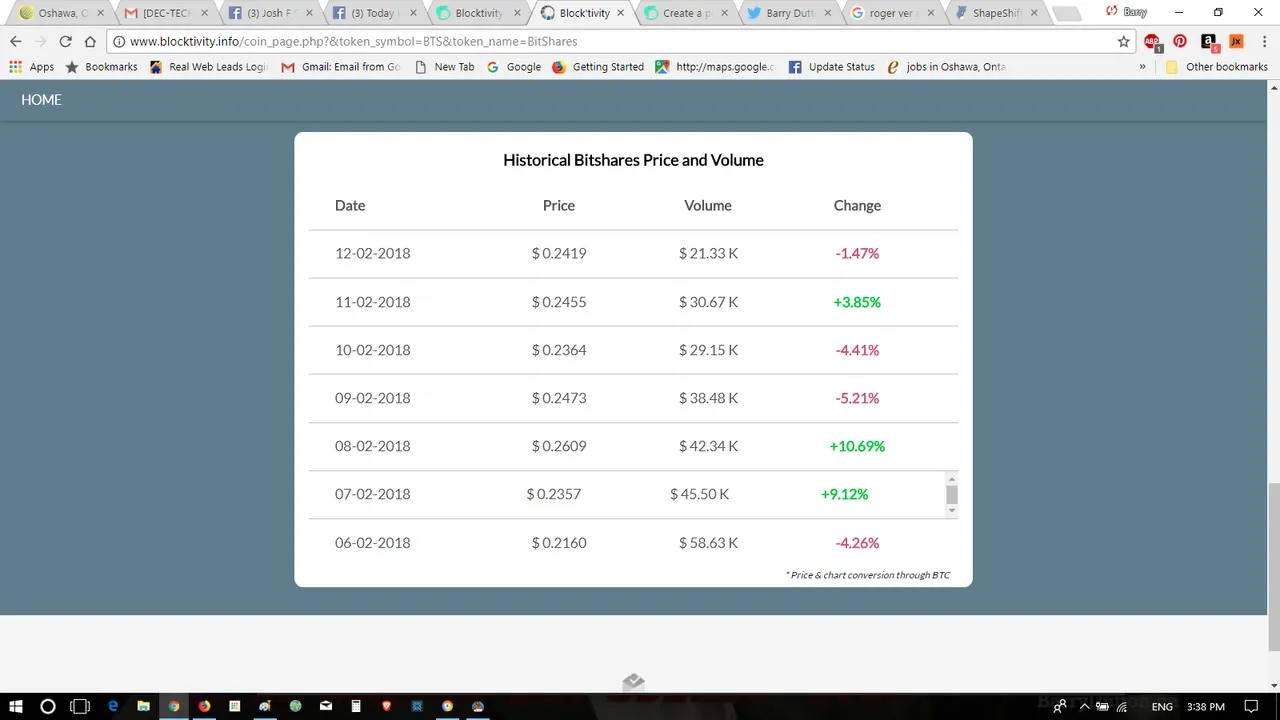Open the Wi-Fi network tray icon
This screenshot has height=720, width=1280.
[1121, 707]
